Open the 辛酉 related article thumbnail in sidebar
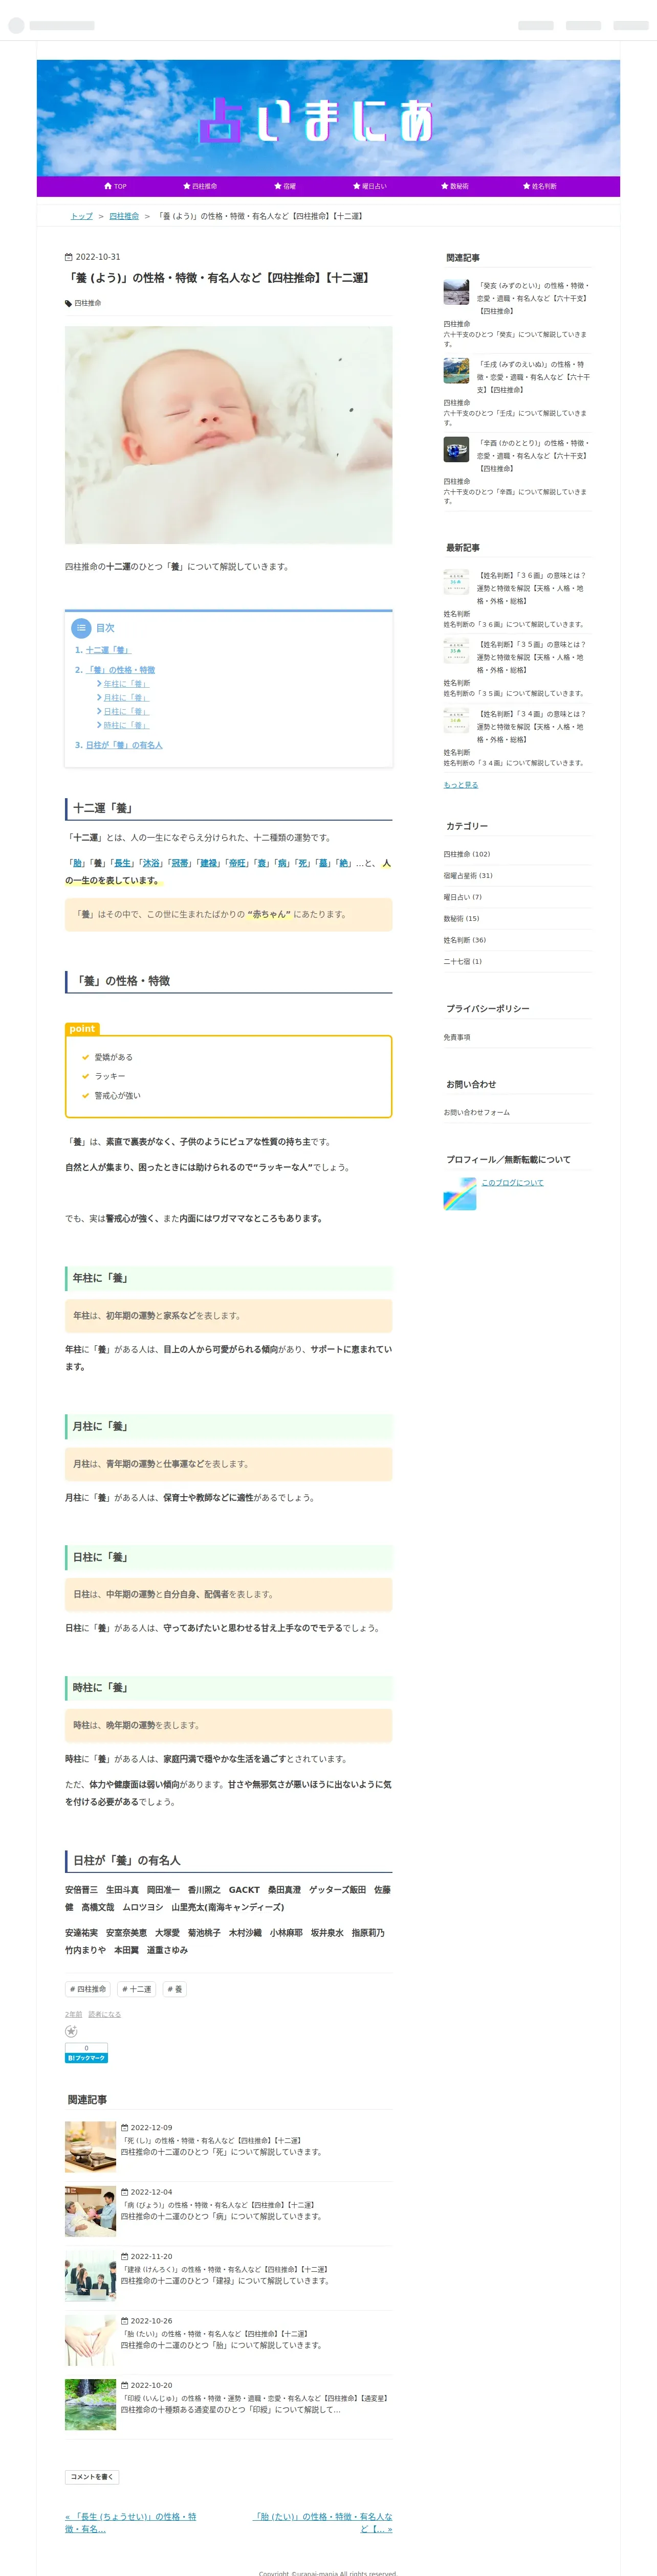657x2576 pixels. pos(456,449)
